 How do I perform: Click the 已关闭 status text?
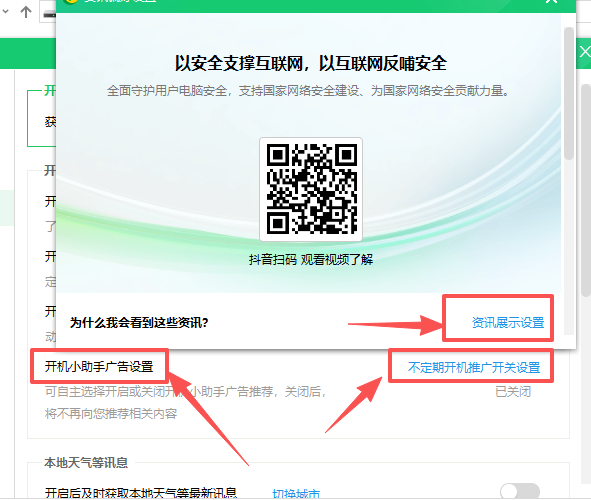coord(513,392)
